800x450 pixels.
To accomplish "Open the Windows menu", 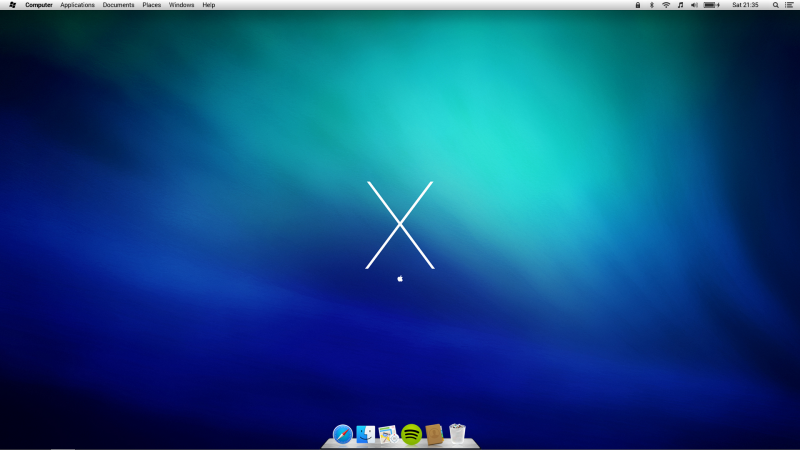I will pos(181,5).
